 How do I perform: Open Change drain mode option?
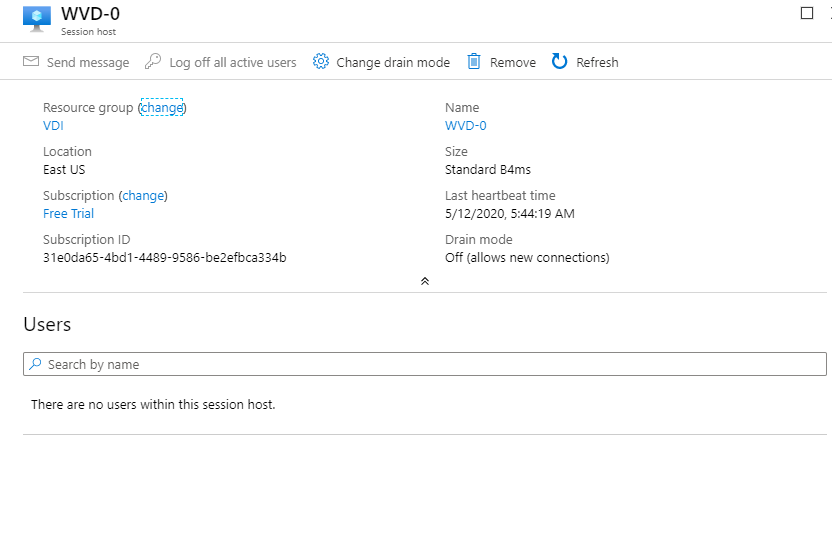[393, 63]
